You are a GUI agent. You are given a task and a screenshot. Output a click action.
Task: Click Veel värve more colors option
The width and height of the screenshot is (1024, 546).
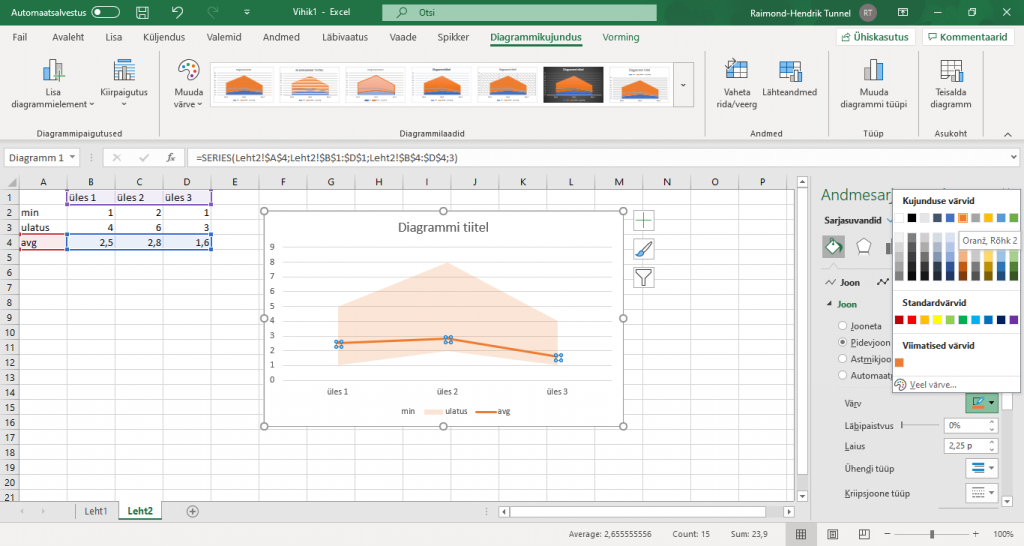930,384
